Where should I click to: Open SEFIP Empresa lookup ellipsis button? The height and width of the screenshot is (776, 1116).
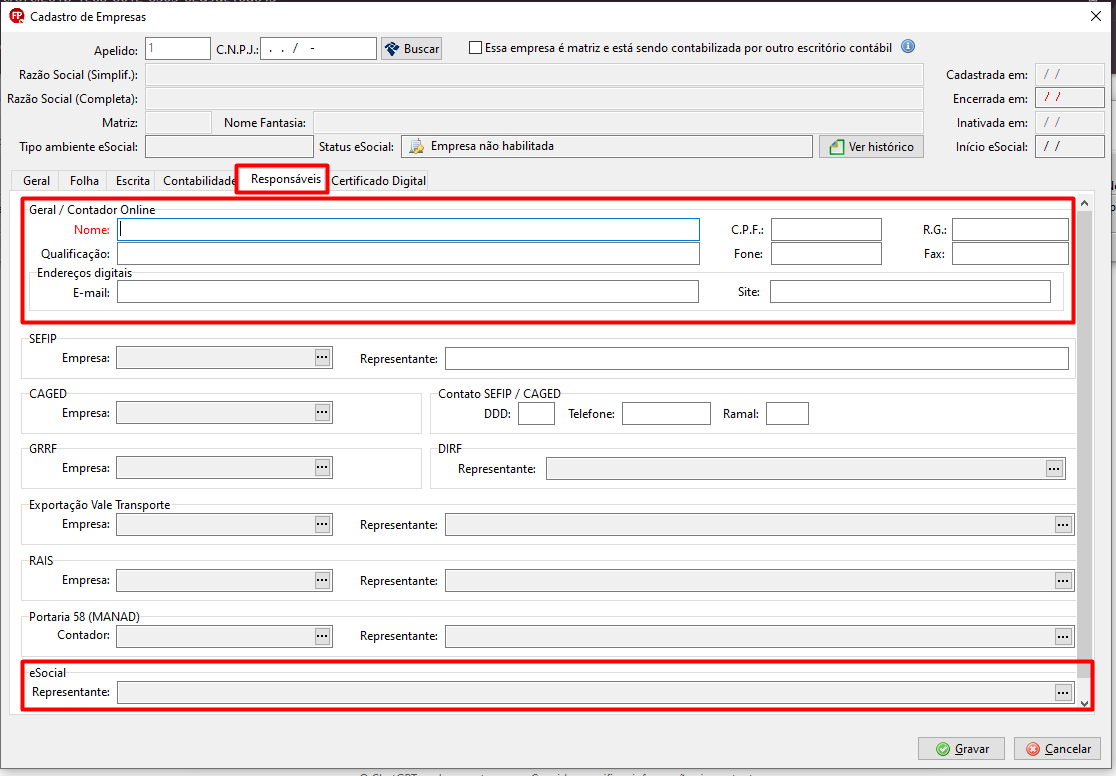(x=322, y=357)
